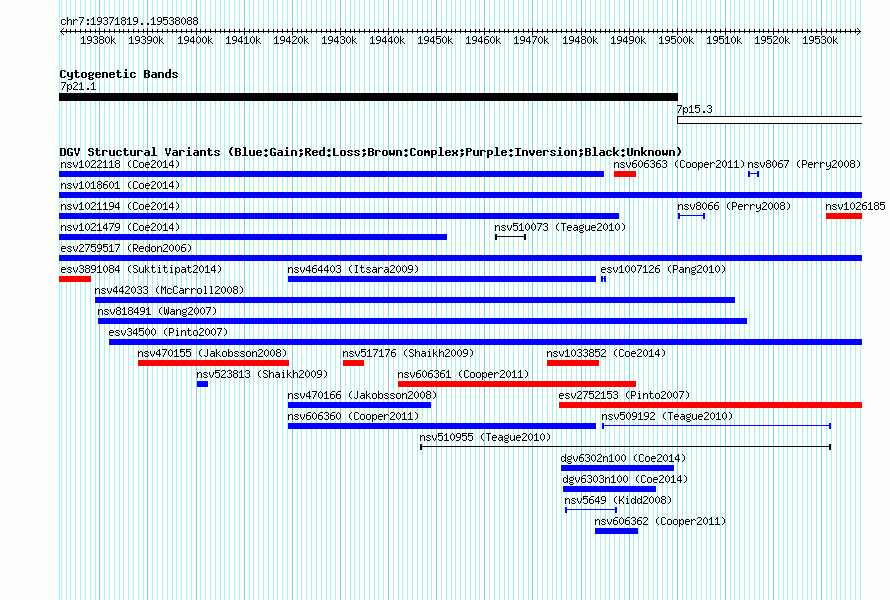Select the esv3891084 (Suktitipat2014) label
The height and width of the screenshot is (600, 890).
coord(141,269)
